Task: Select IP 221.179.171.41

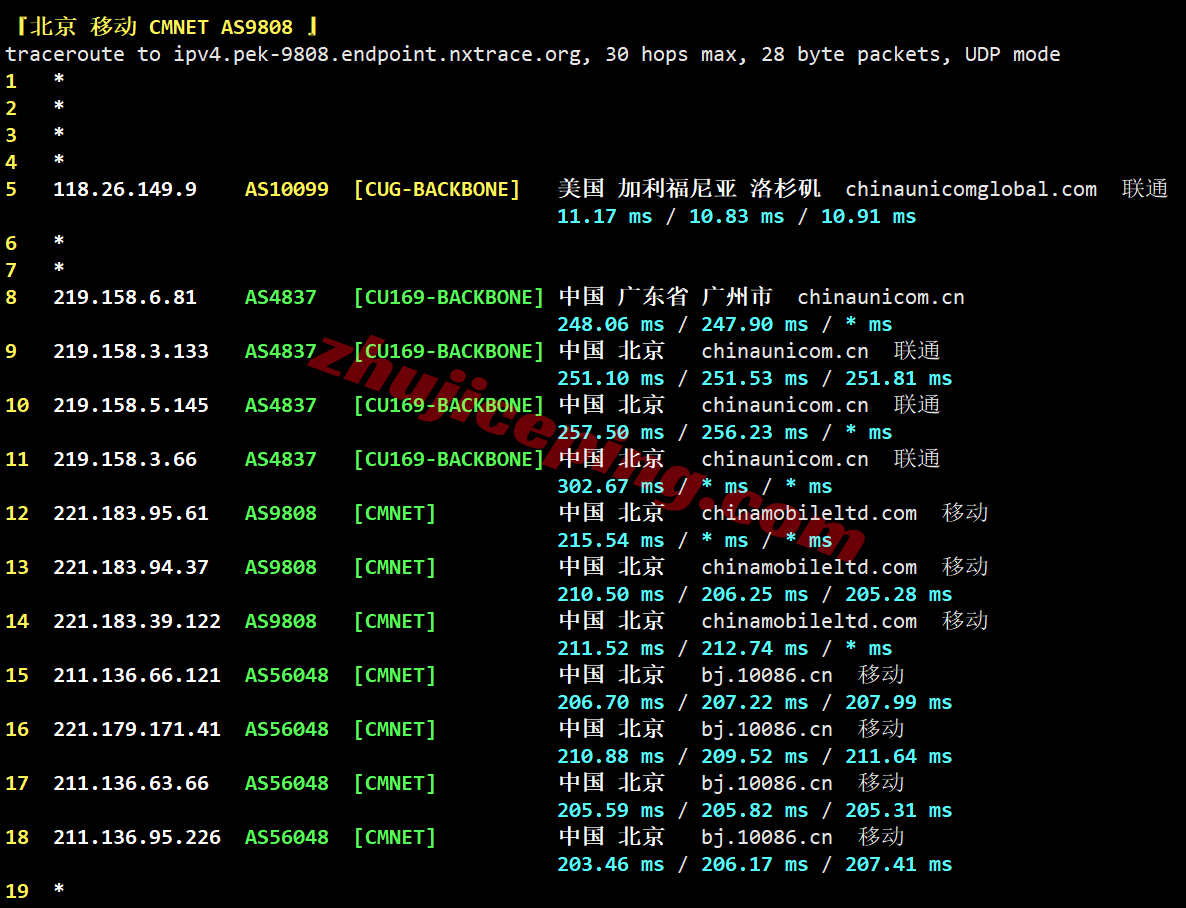Action: click(x=137, y=729)
